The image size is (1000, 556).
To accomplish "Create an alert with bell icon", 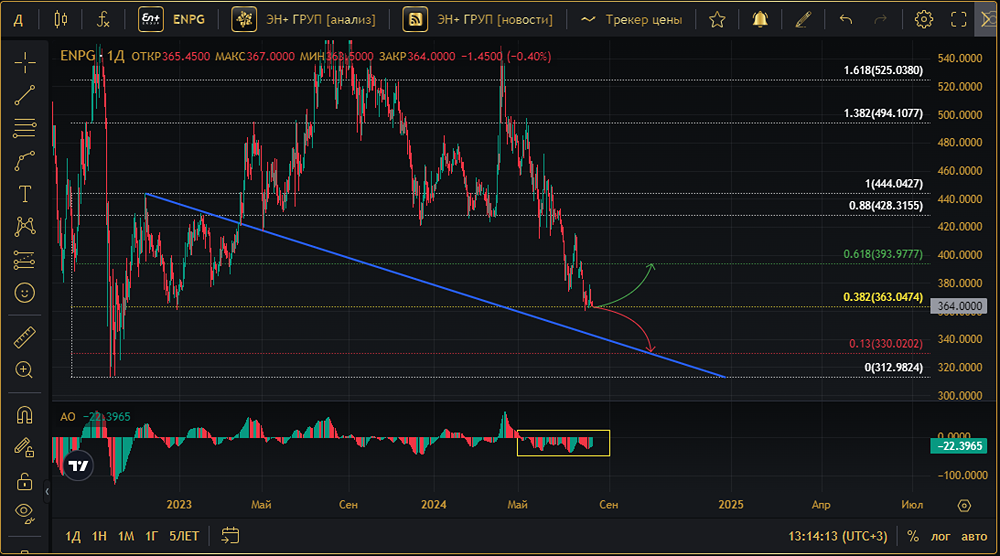I will pos(760,20).
